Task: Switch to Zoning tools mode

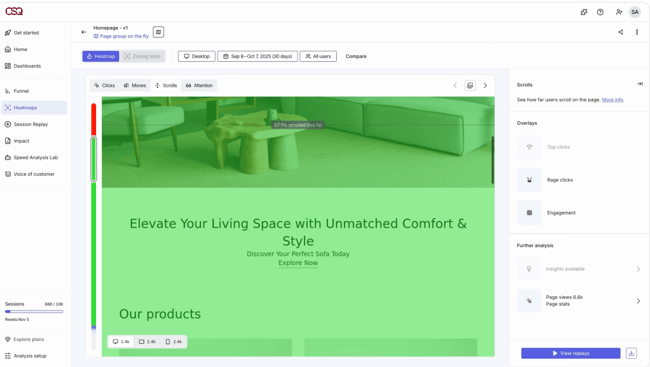Action: click(x=143, y=56)
